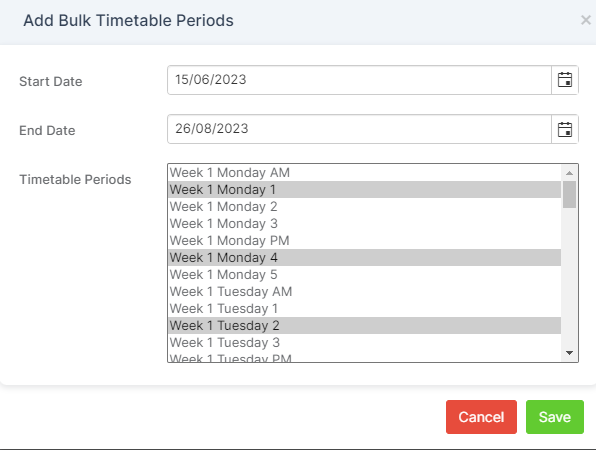Image resolution: width=596 pixels, height=450 pixels.
Task: Pick Week 1 Monday 5 option
Action: [x=364, y=274]
